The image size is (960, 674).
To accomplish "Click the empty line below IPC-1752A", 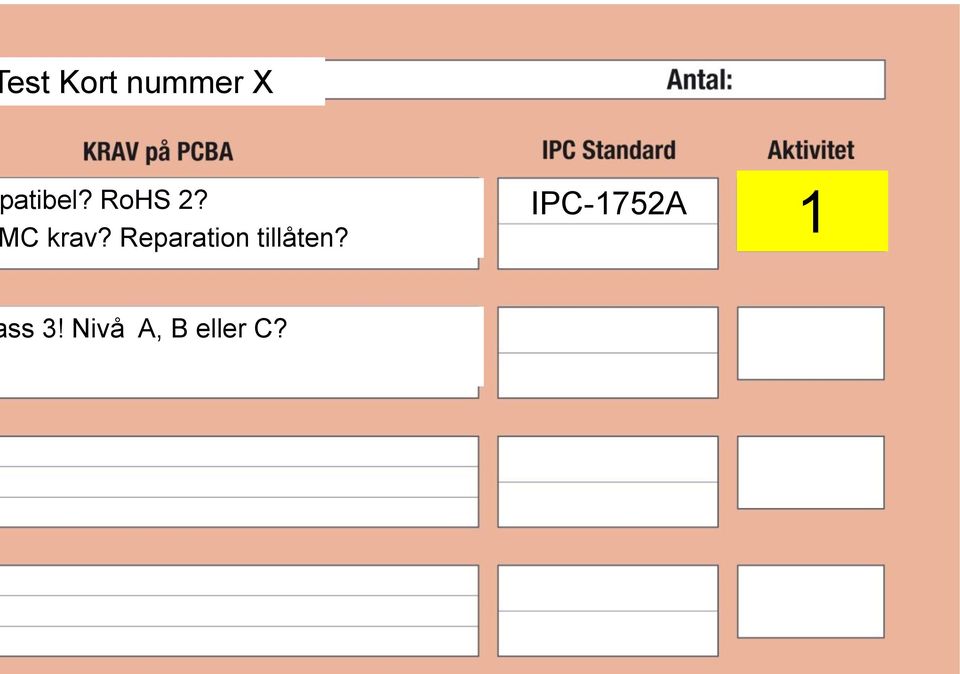I will [x=607, y=246].
